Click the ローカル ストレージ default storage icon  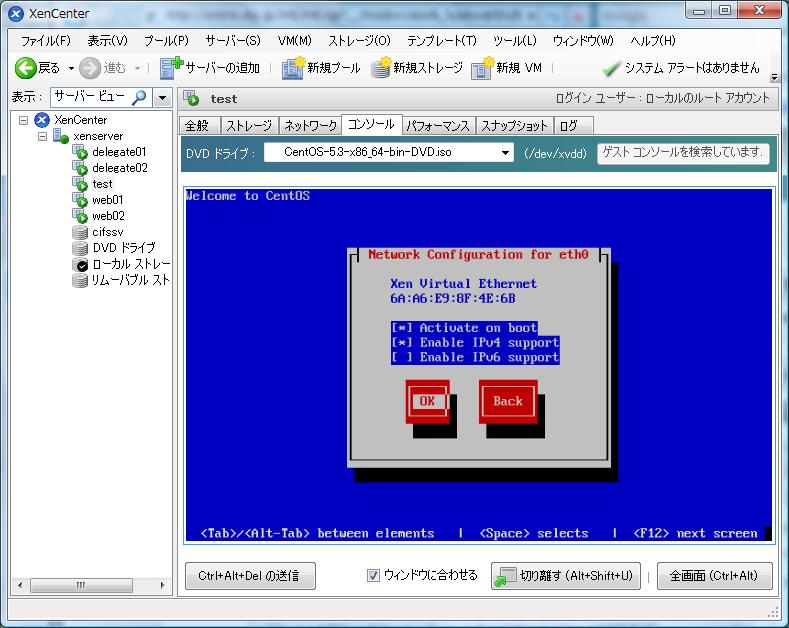click(80, 264)
